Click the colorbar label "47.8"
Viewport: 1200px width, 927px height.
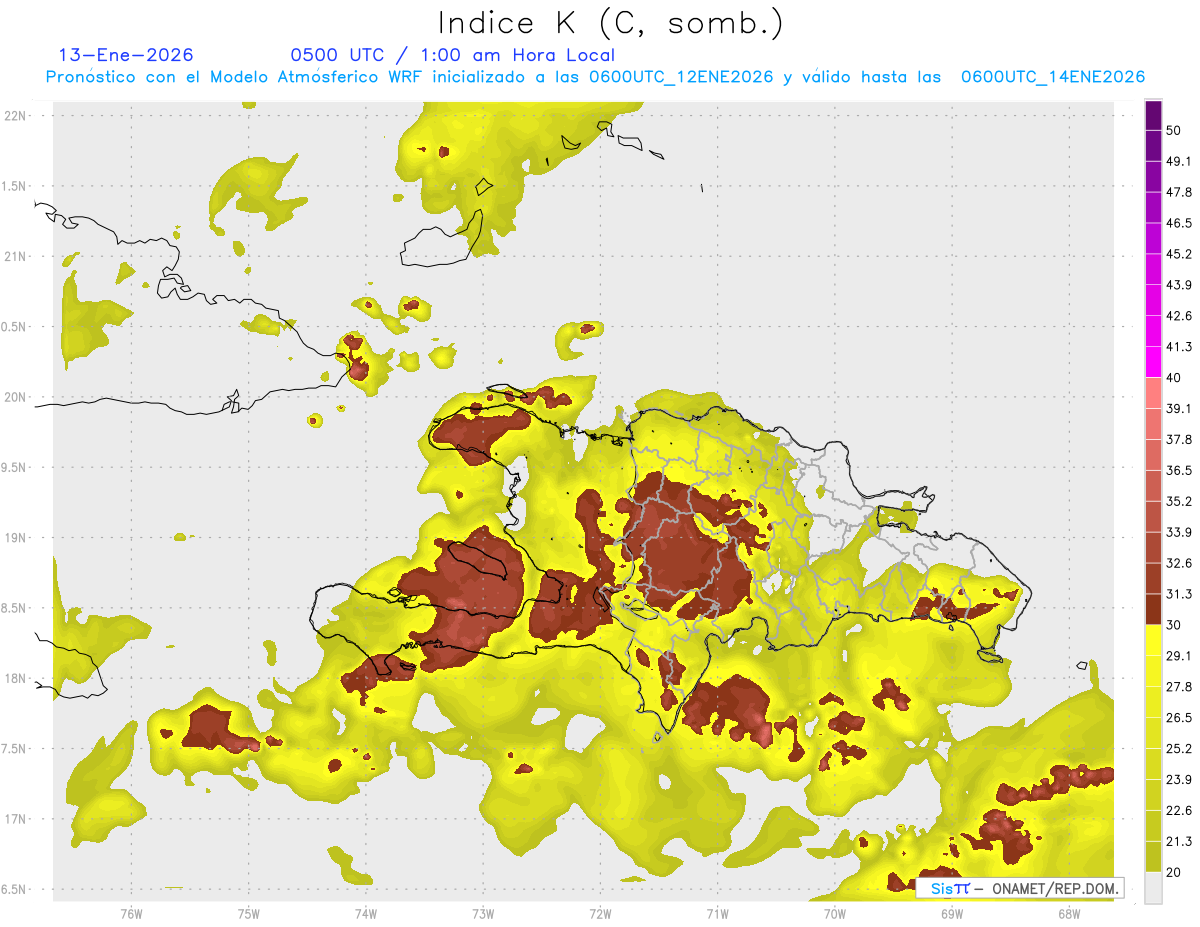pyautogui.click(x=1178, y=192)
